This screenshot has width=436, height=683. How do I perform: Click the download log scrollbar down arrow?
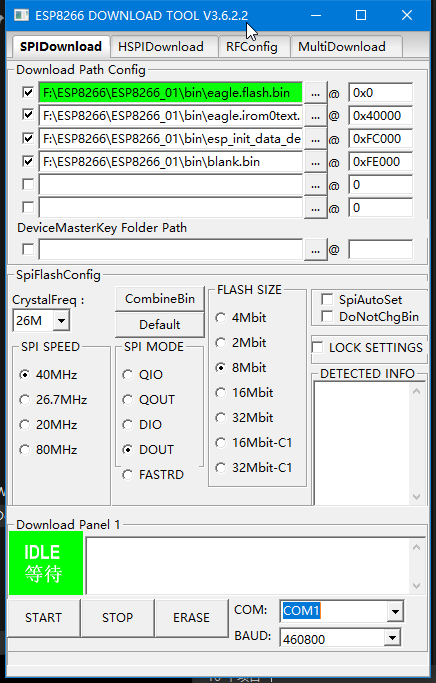pyautogui.click(x=416, y=585)
